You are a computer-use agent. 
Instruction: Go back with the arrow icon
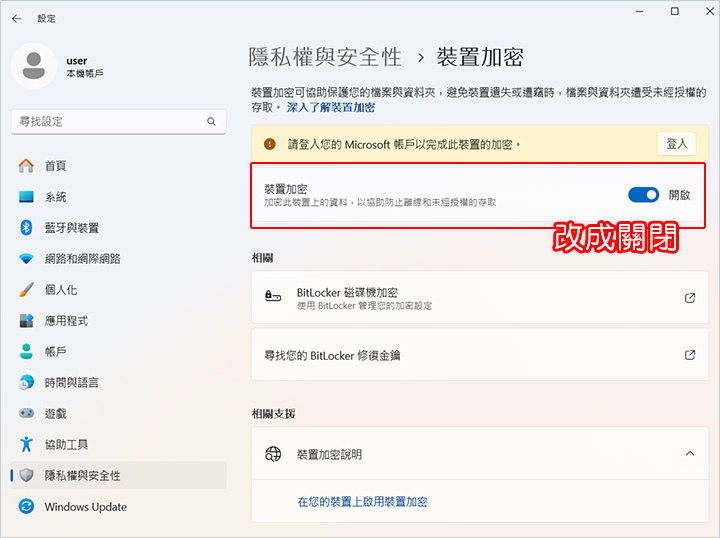click(x=17, y=18)
